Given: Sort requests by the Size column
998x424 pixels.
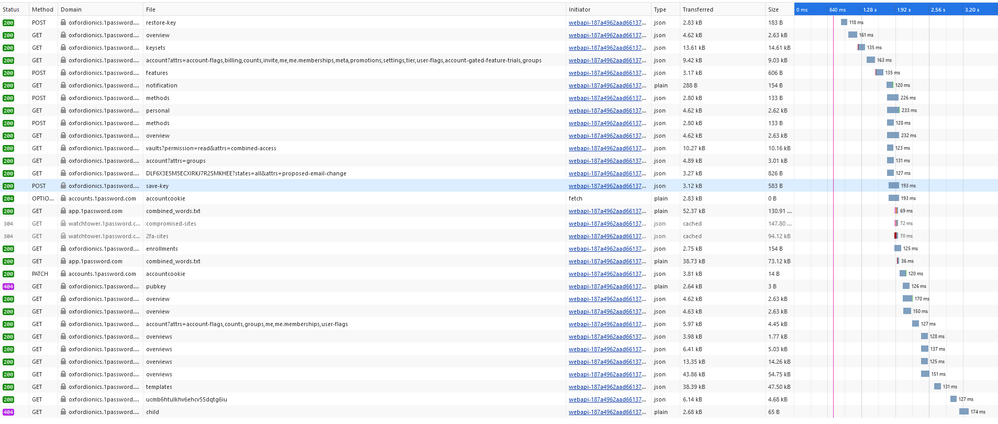Looking at the screenshot, I should [773, 9].
